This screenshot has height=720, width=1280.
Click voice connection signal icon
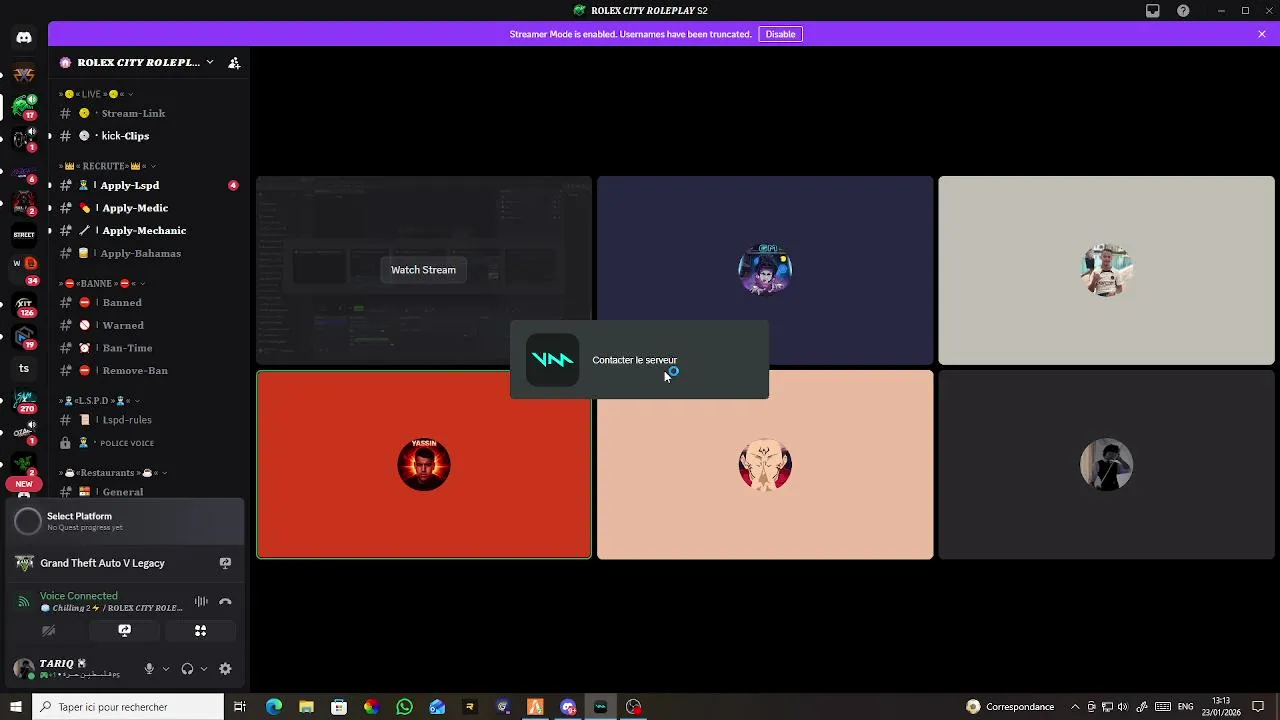coord(24,601)
